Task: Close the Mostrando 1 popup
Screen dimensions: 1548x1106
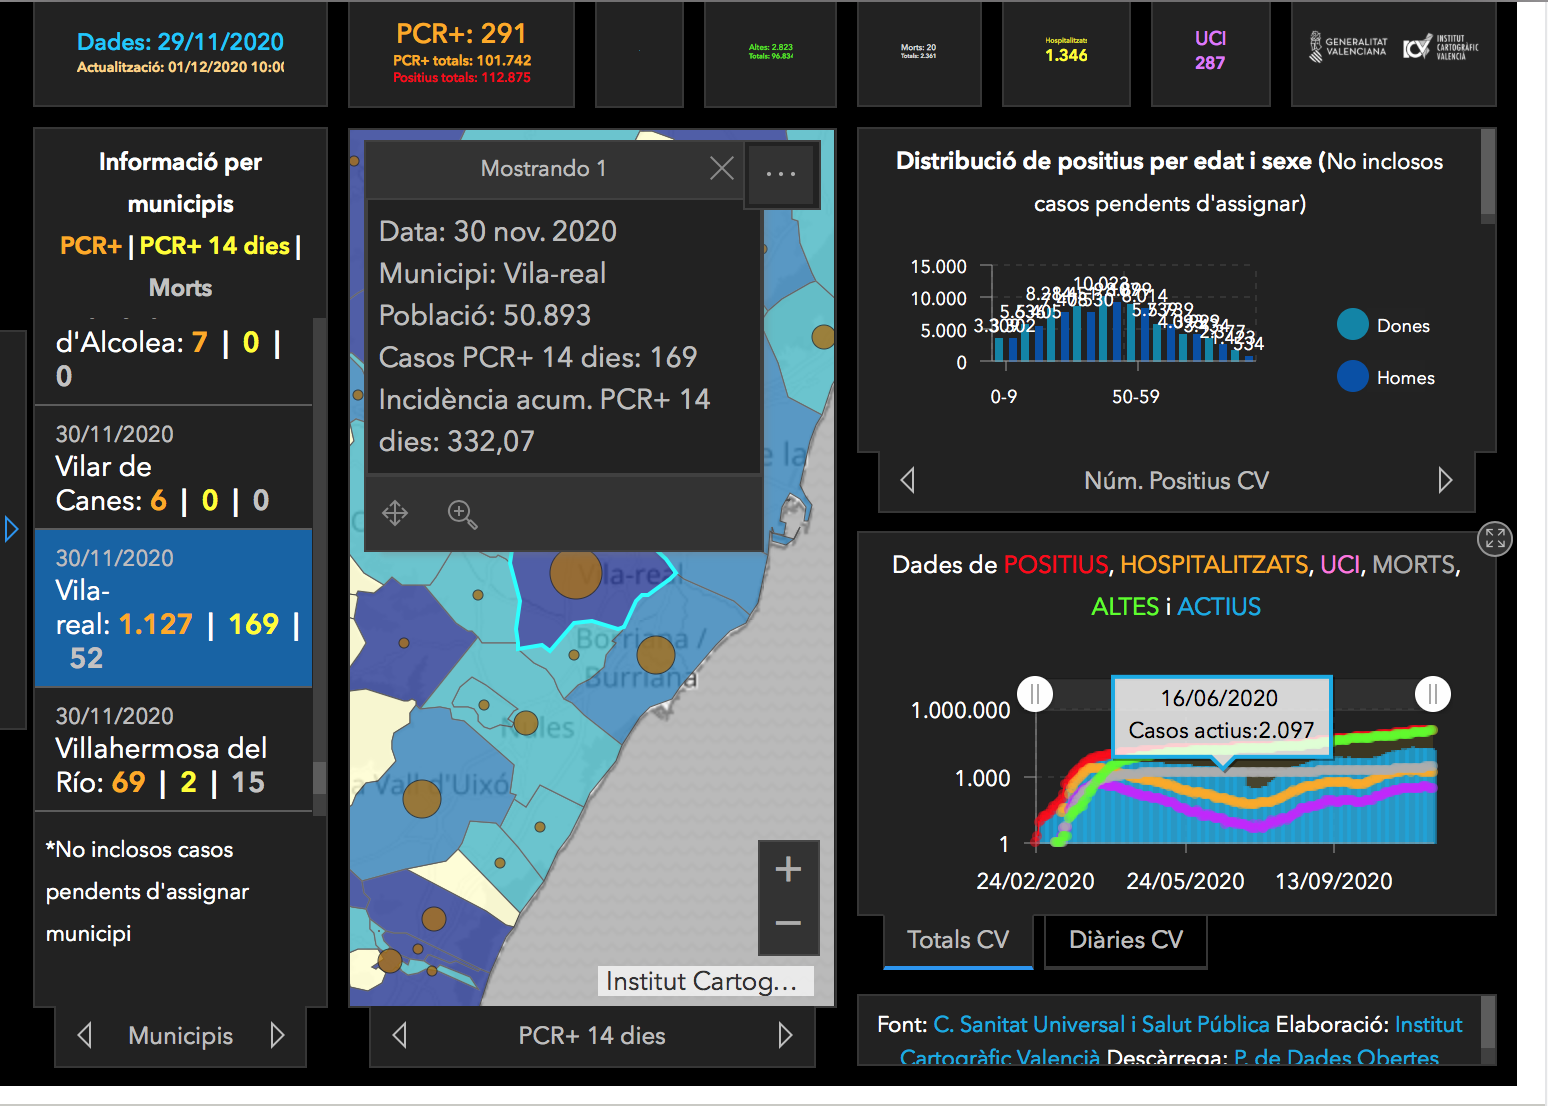Action: click(721, 168)
